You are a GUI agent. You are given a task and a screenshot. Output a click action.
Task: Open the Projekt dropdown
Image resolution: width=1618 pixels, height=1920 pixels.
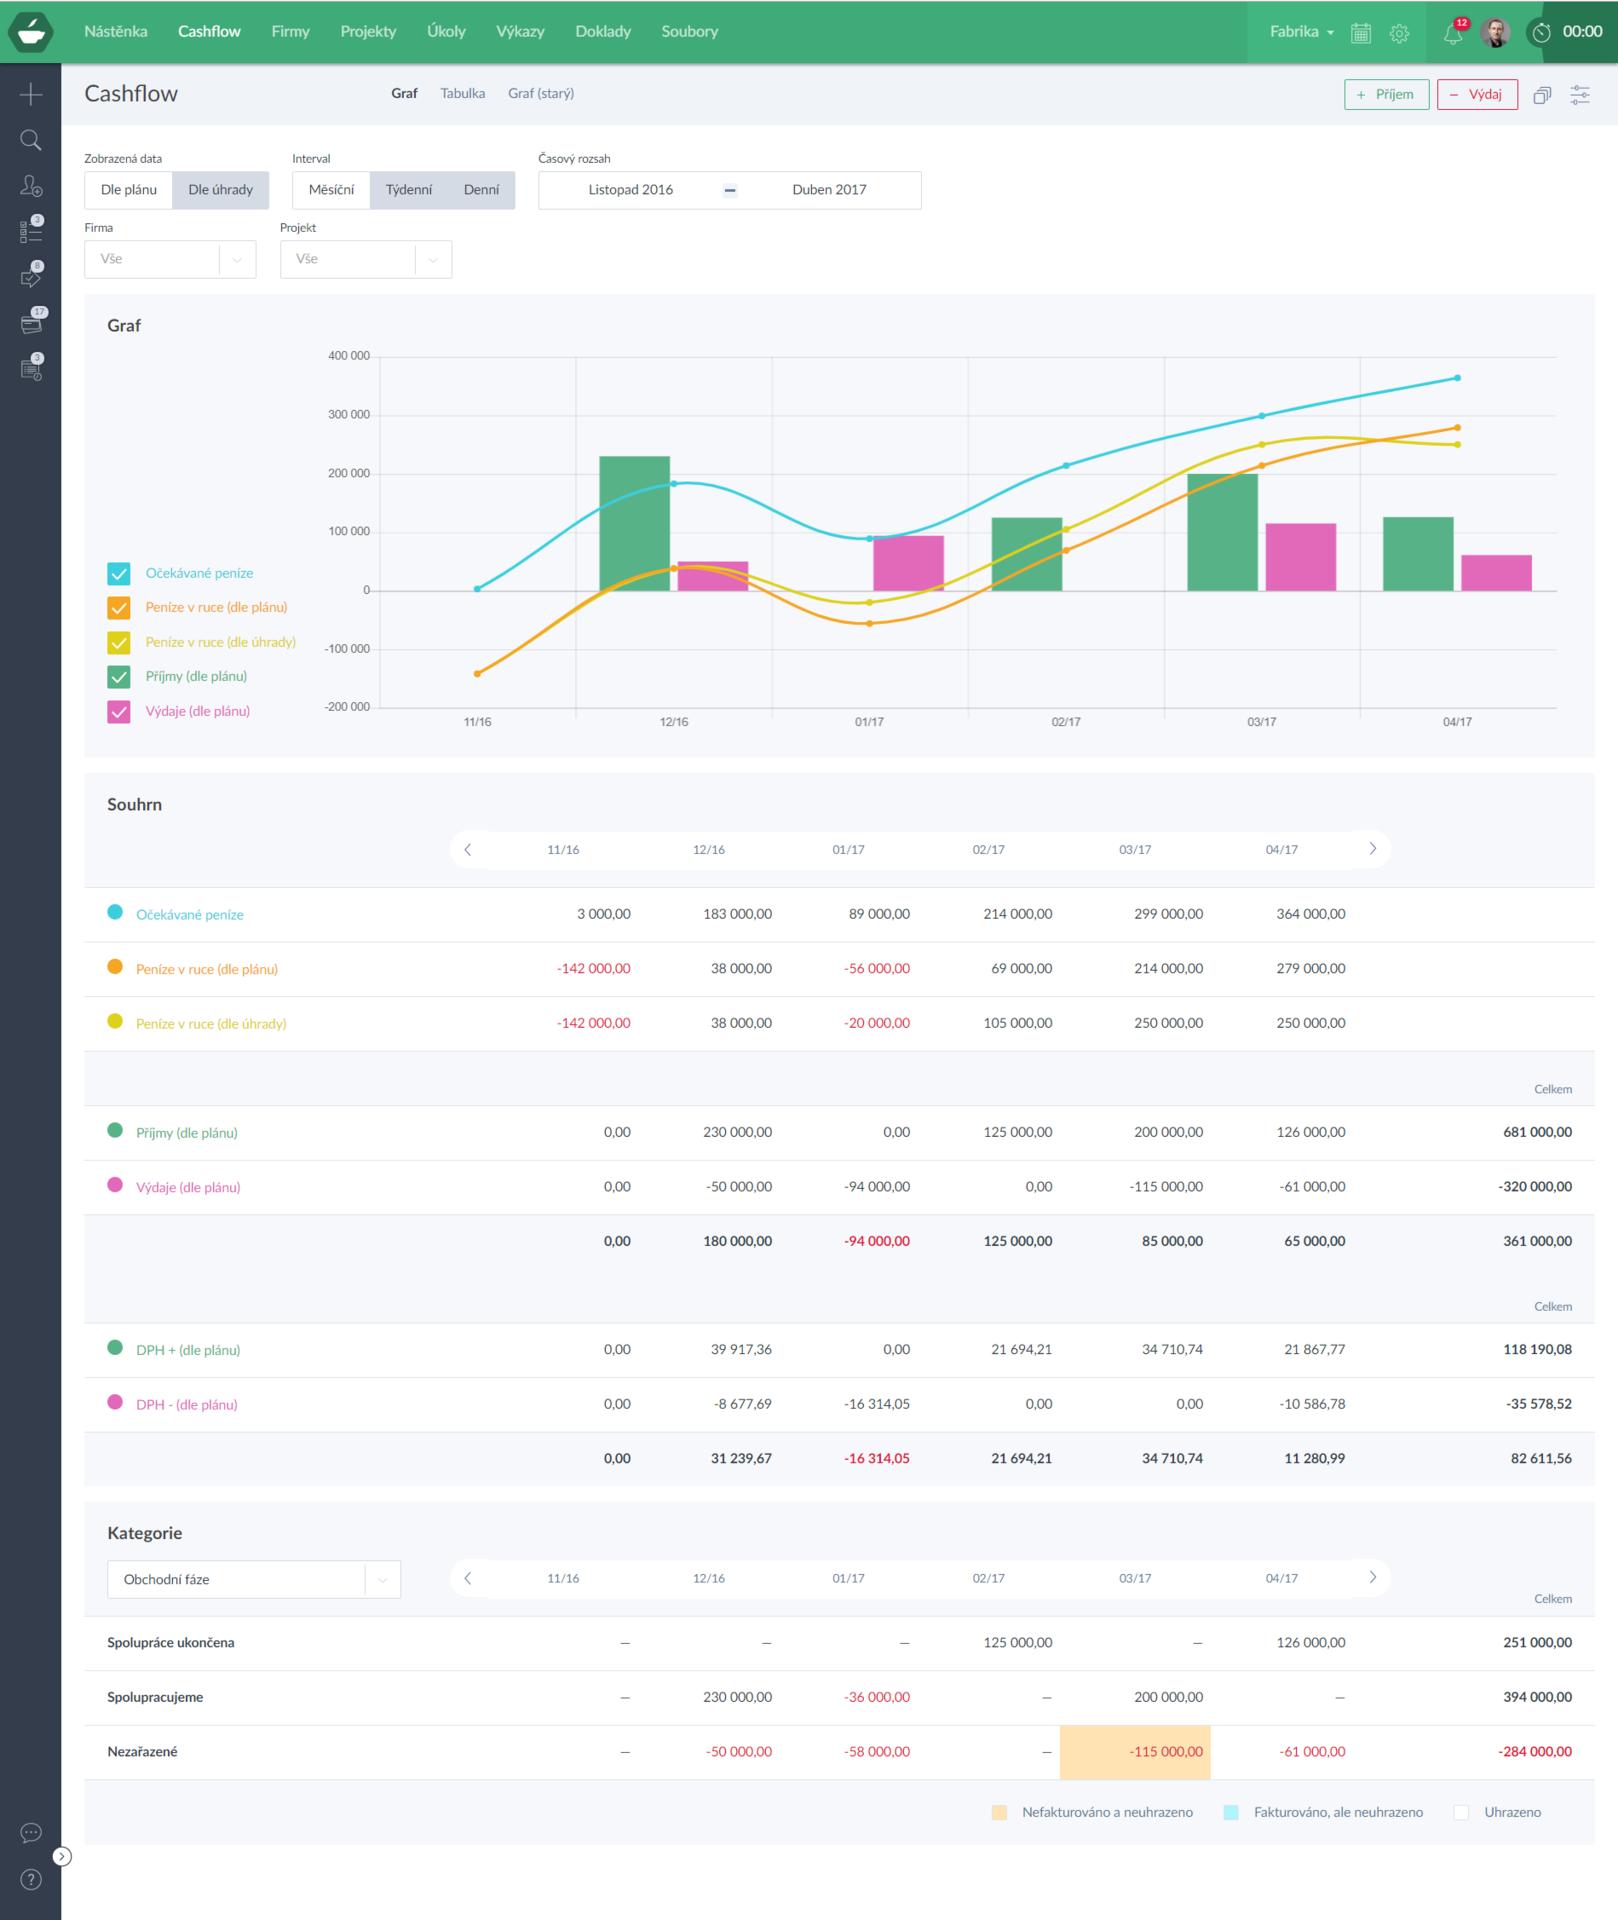[x=366, y=259]
